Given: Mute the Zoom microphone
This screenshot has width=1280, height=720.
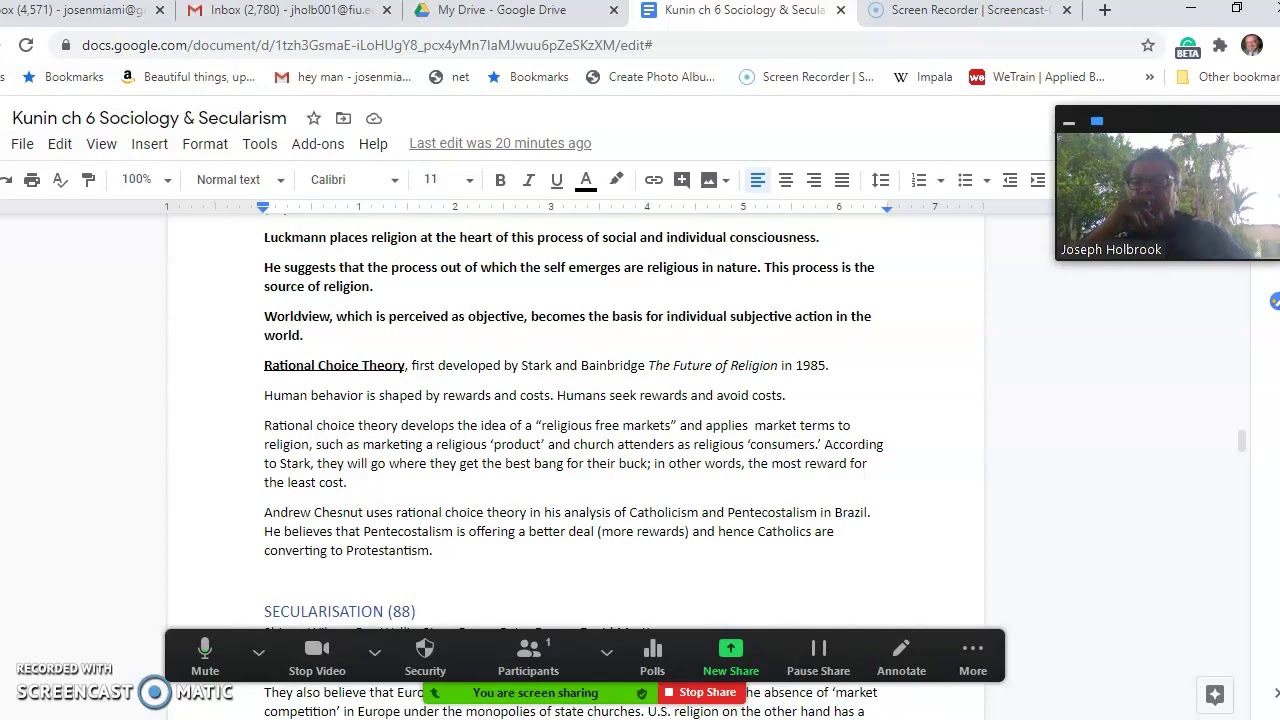Looking at the screenshot, I should click(205, 657).
